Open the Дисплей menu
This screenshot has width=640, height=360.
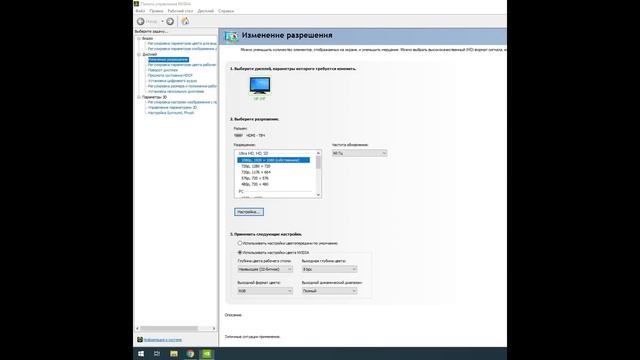(x=206, y=11)
